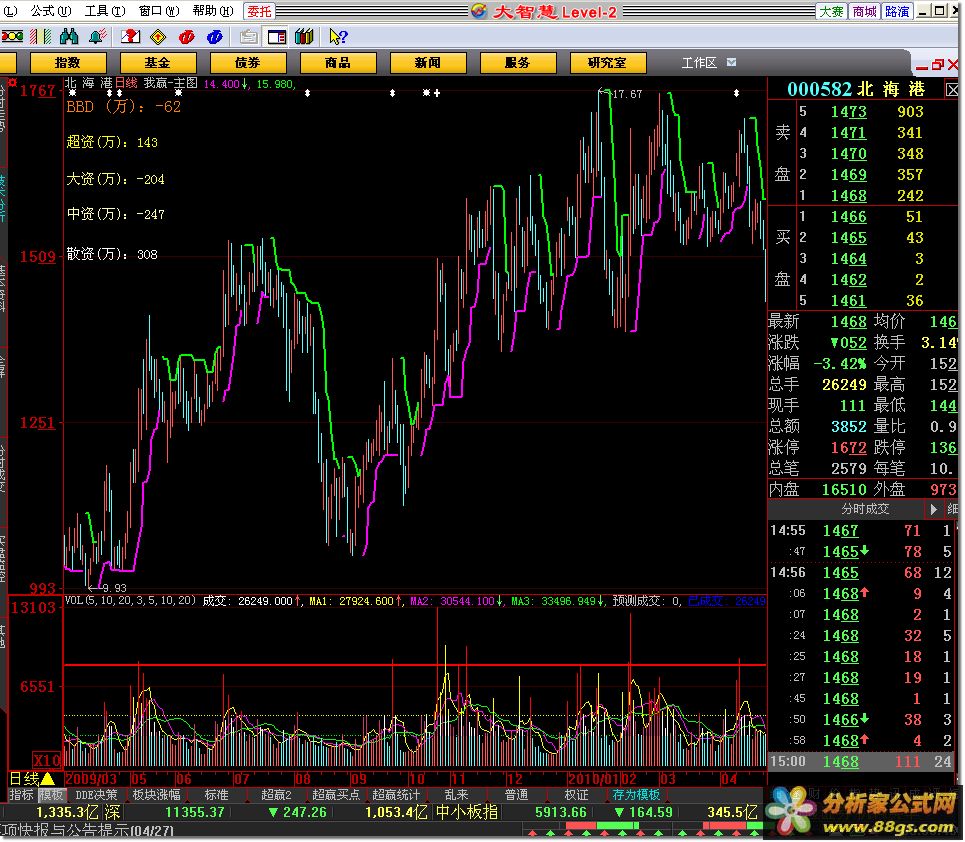
Task: Click the yellow diamond arrow icon
Action: point(158,37)
